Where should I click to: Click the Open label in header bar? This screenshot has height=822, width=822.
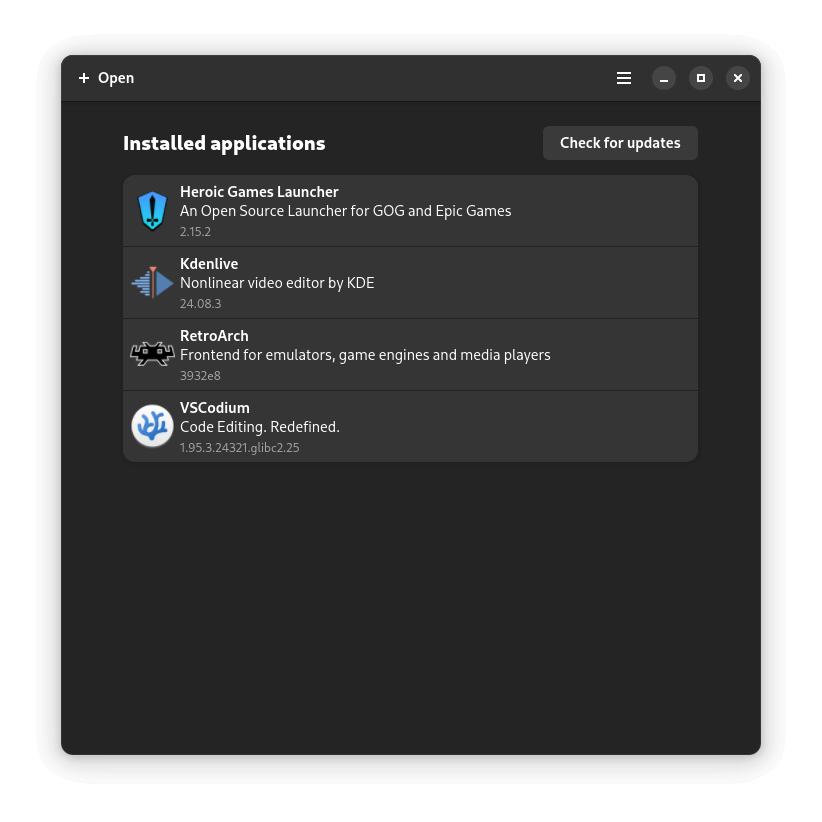point(116,78)
